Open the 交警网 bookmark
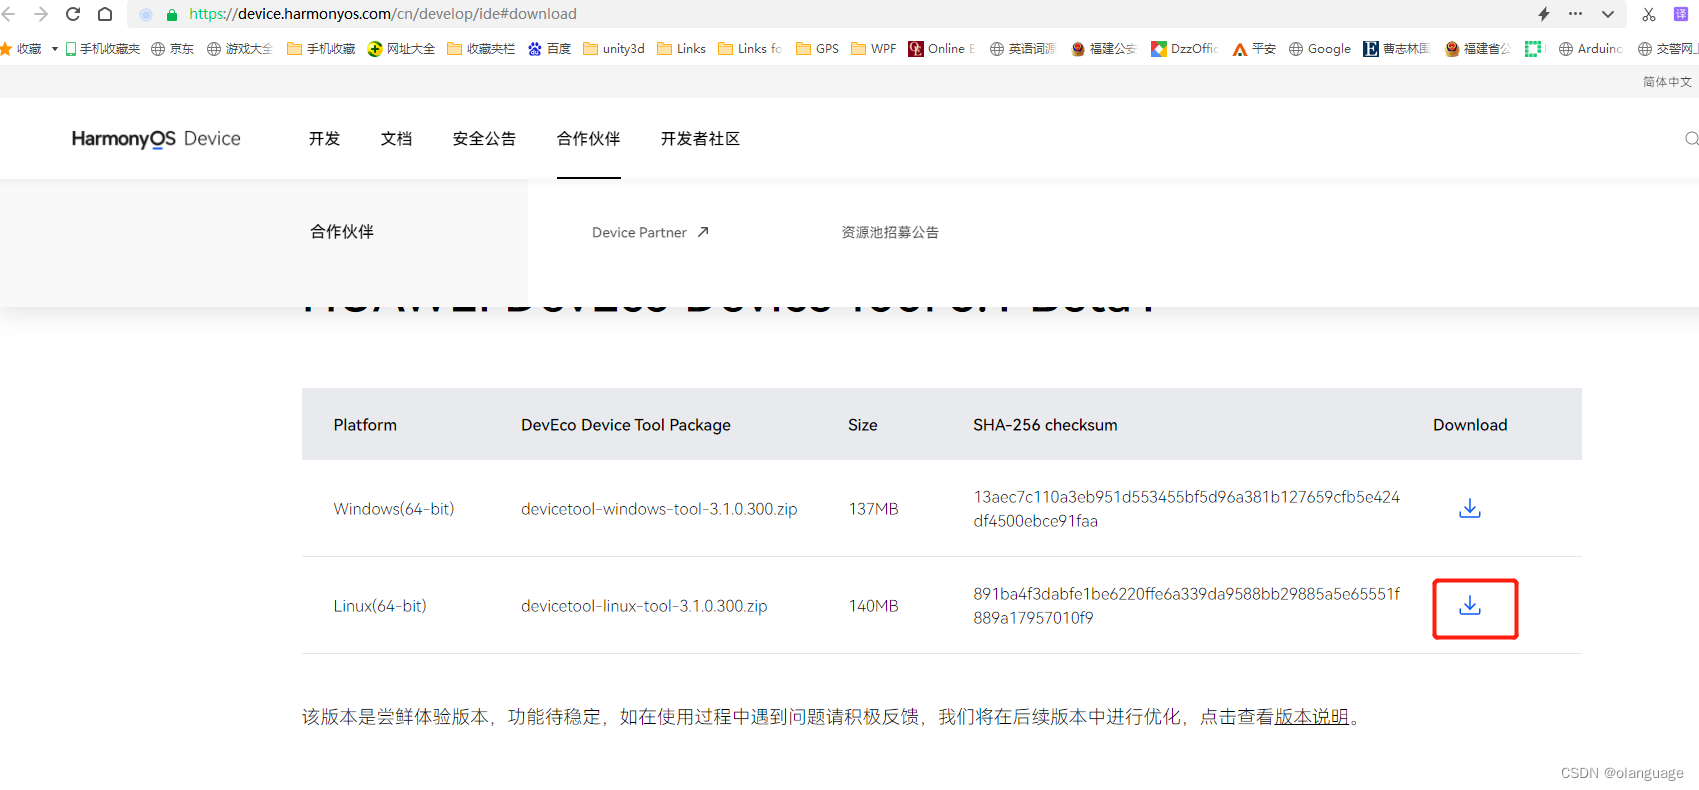This screenshot has width=1699, height=790. [1667, 48]
